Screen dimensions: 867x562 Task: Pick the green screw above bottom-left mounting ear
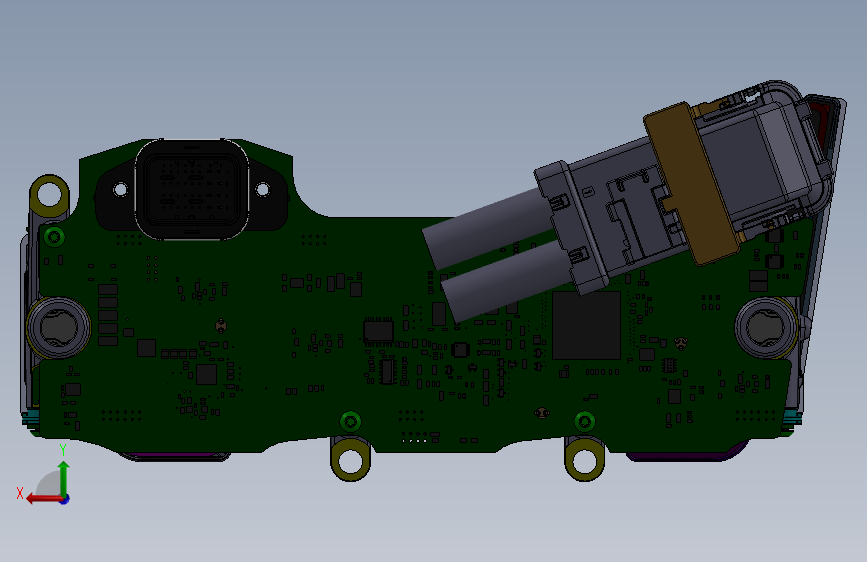(351, 422)
